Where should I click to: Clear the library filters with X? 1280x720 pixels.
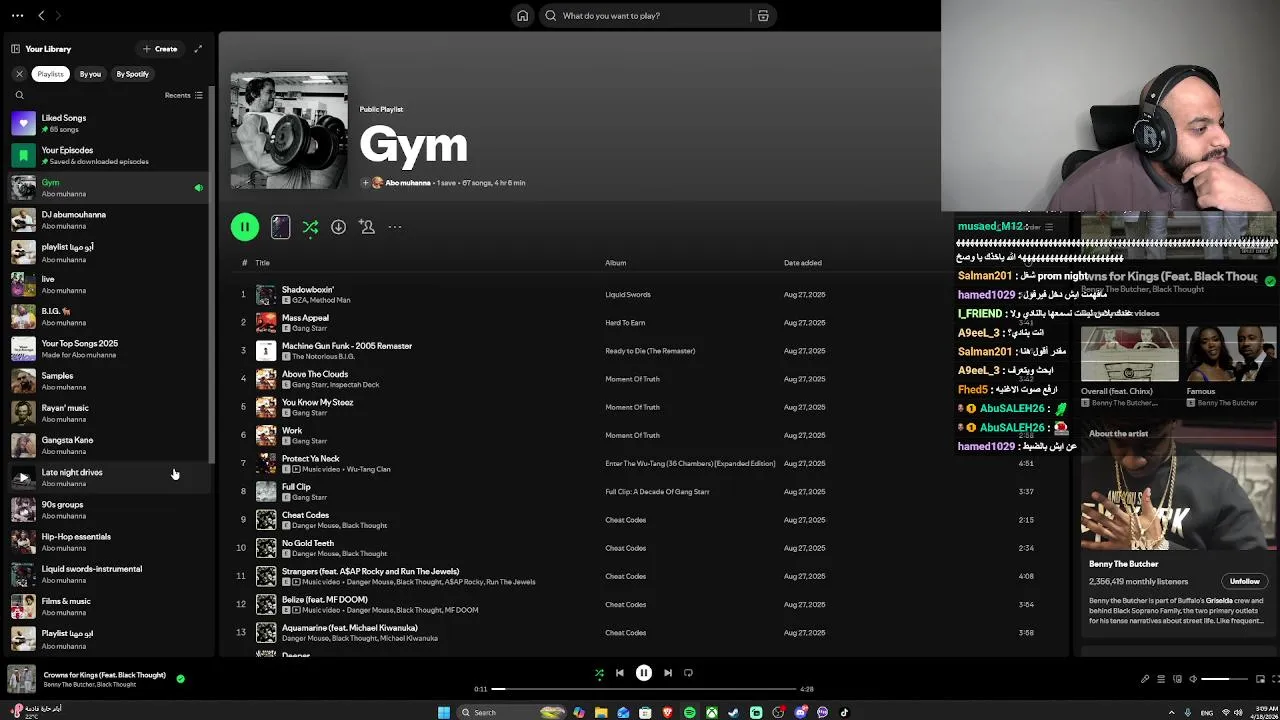click(x=19, y=74)
